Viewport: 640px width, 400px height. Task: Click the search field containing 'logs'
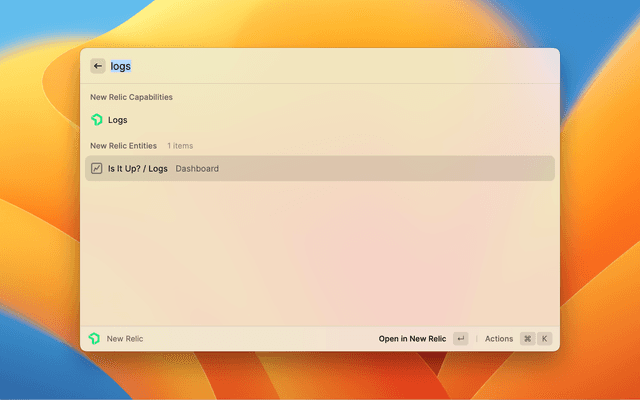coord(300,66)
